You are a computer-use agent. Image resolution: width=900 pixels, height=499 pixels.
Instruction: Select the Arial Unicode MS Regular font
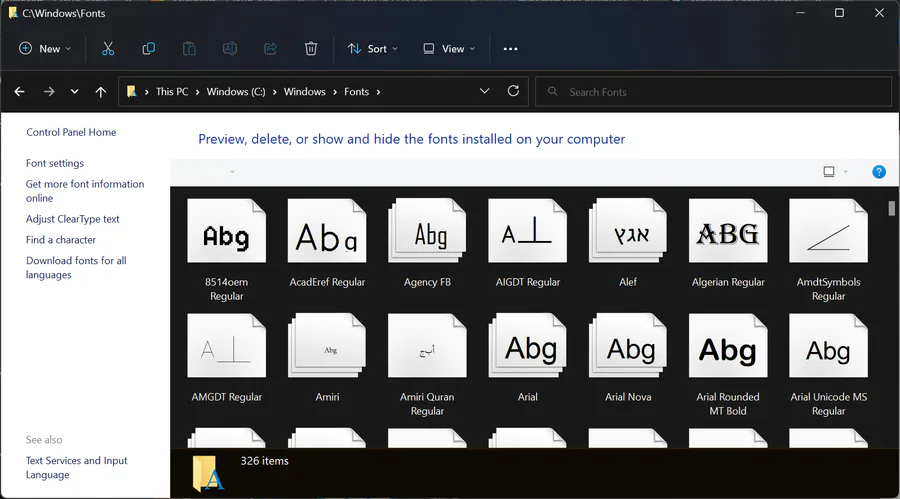pos(828,365)
